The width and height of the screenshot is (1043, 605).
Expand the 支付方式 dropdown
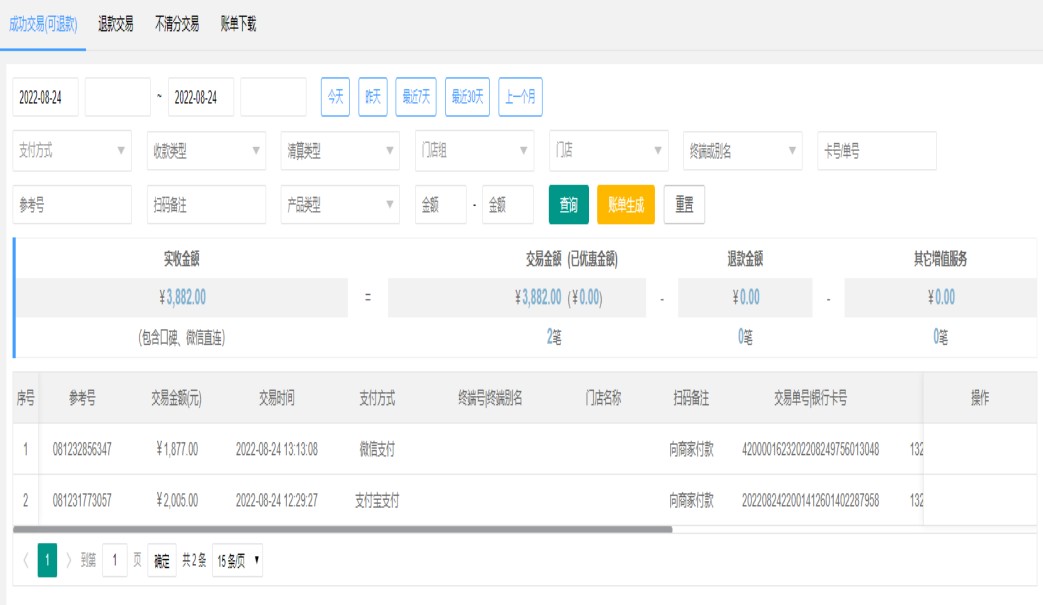coord(72,151)
